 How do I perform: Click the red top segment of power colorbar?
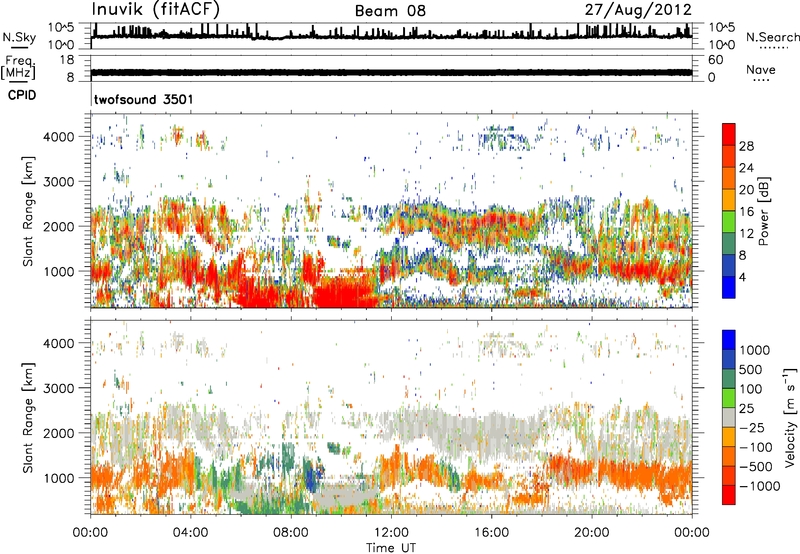click(729, 134)
